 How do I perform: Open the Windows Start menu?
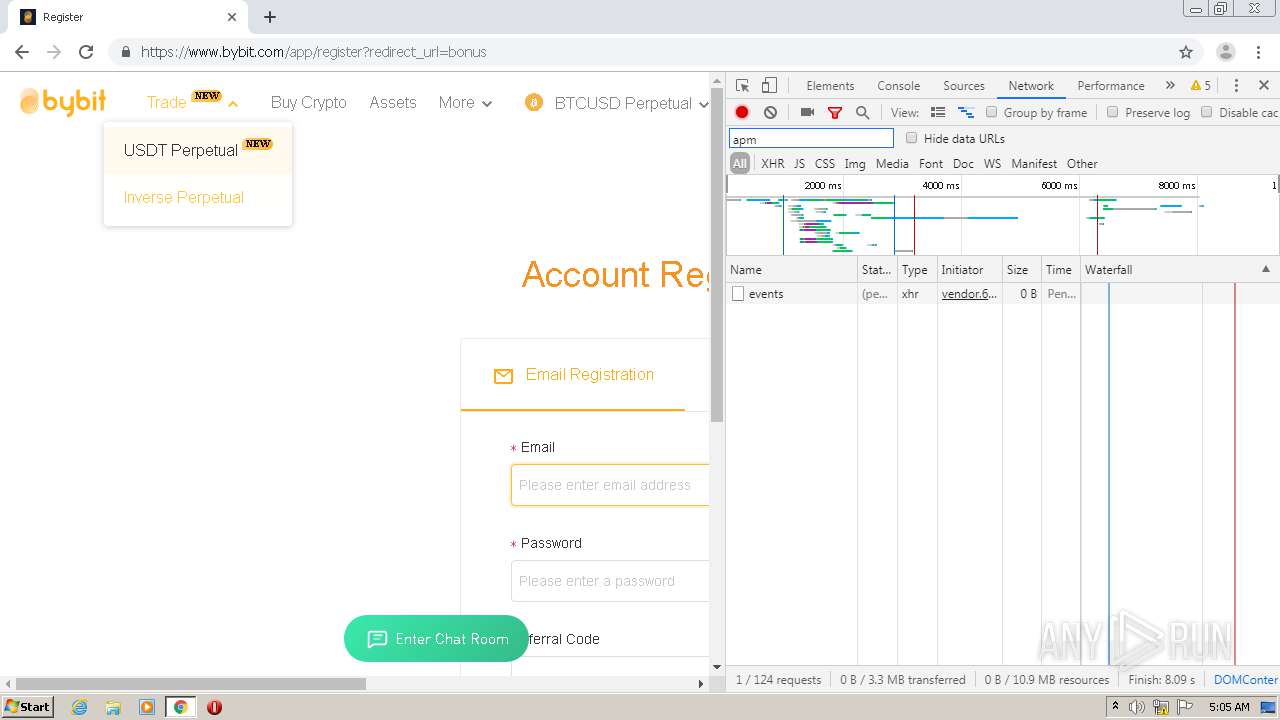click(27, 707)
